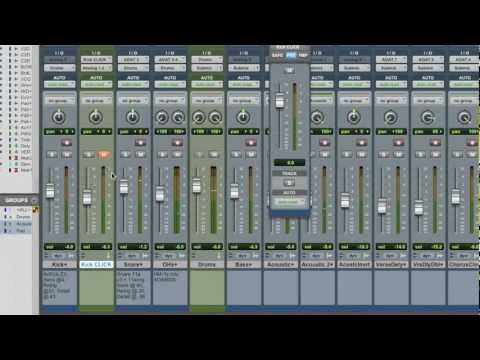Image resolution: width=480 pixels, height=360 pixels.
Task: Click the OHs right pan knob
Action: tap(178, 117)
